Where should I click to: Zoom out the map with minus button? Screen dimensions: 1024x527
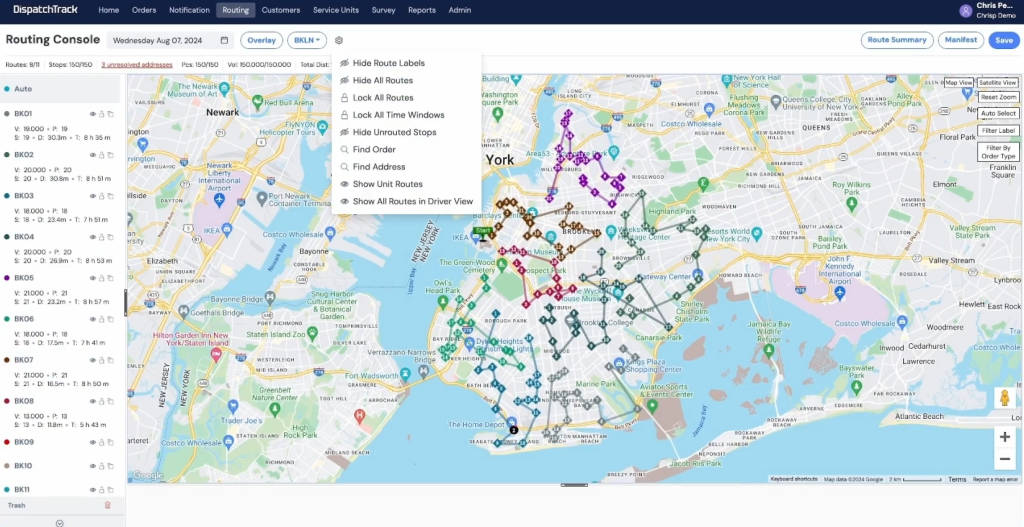tap(1005, 459)
